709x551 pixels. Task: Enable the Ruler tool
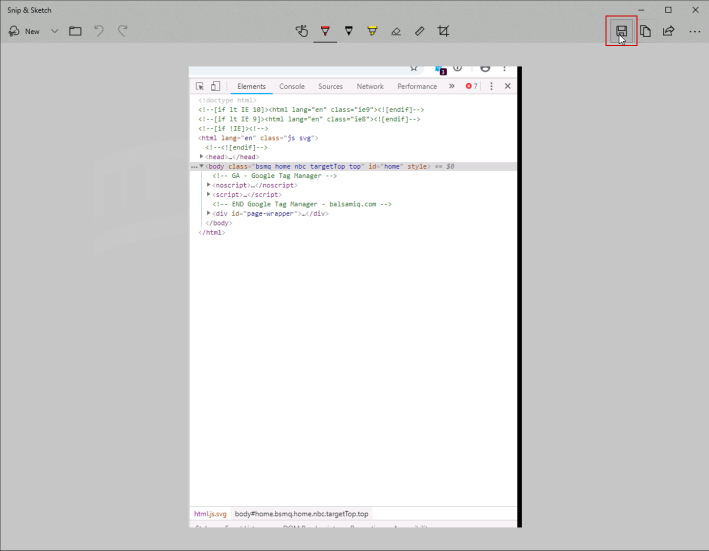(419, 31)
